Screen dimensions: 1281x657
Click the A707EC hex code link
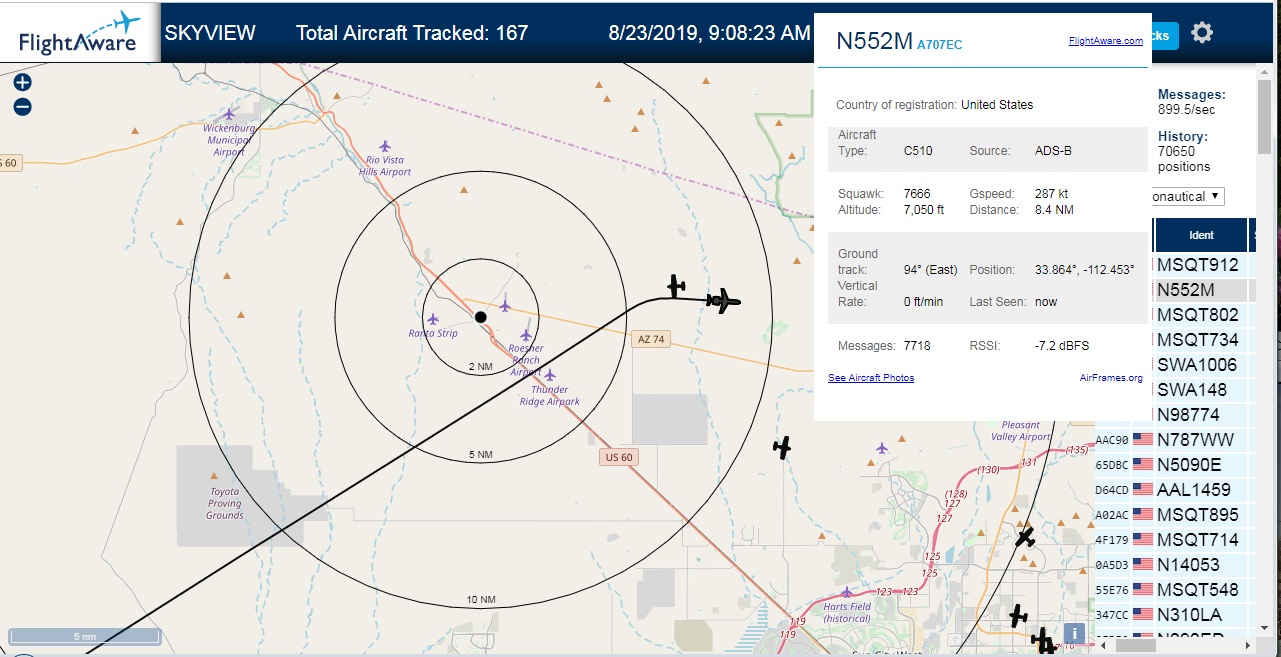[x=940, y=44]
